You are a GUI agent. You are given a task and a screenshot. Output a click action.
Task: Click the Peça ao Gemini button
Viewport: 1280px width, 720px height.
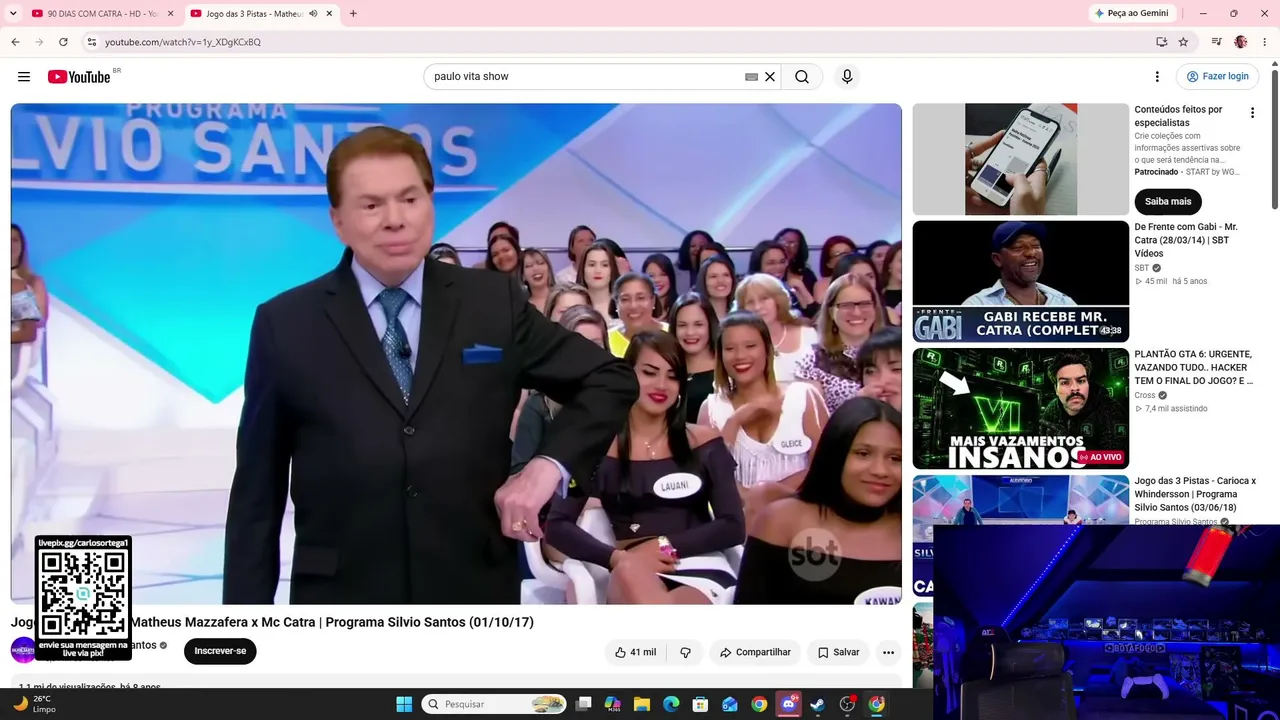[1132, 13]
